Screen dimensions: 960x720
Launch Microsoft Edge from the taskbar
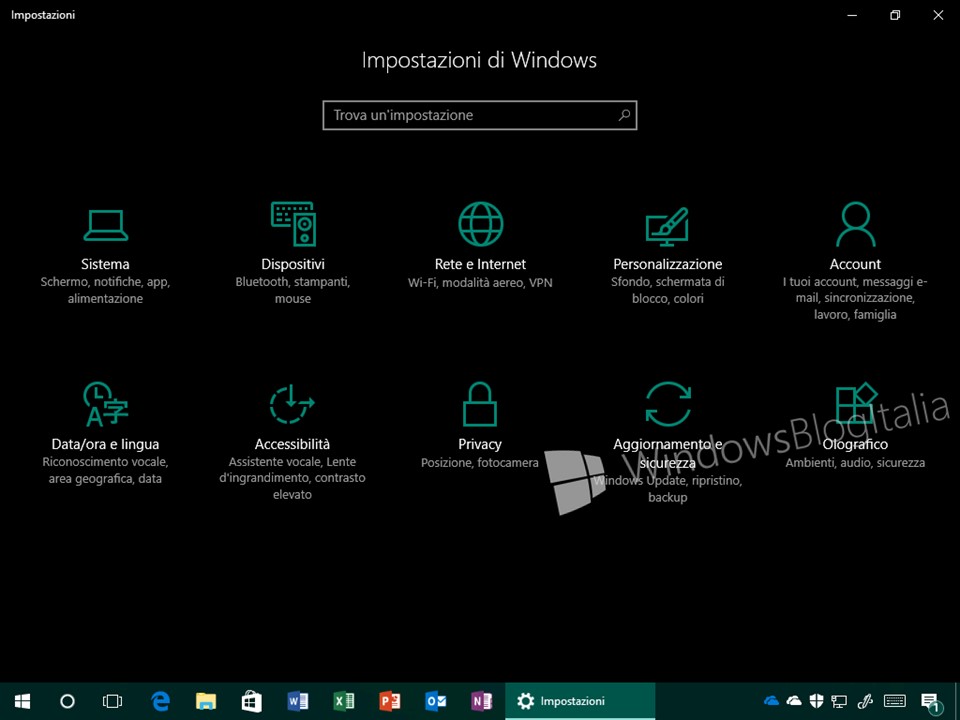pyautogui.click(x=160, y=701)
